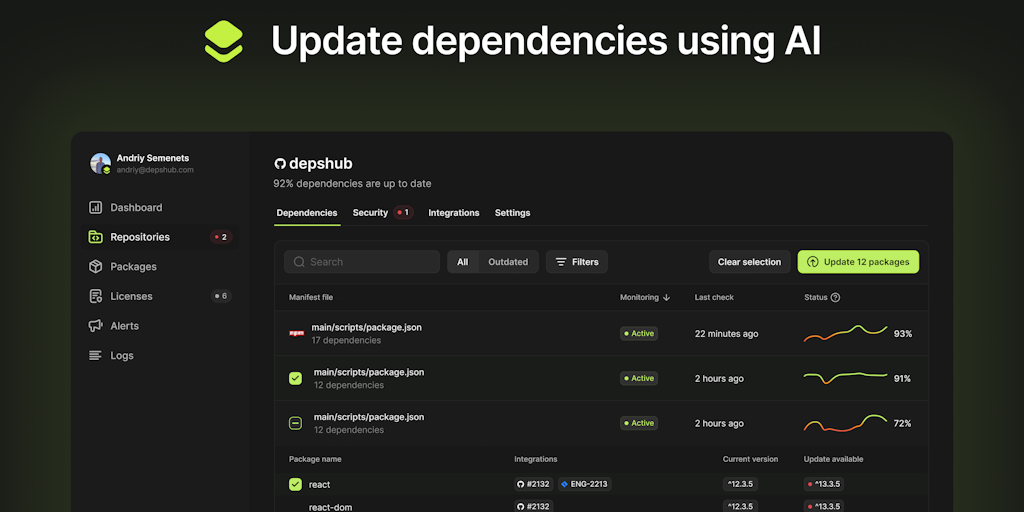
Task: Click the Dashboard icon in sidebar
Action: pyautogui.click(x=96, y=208)
